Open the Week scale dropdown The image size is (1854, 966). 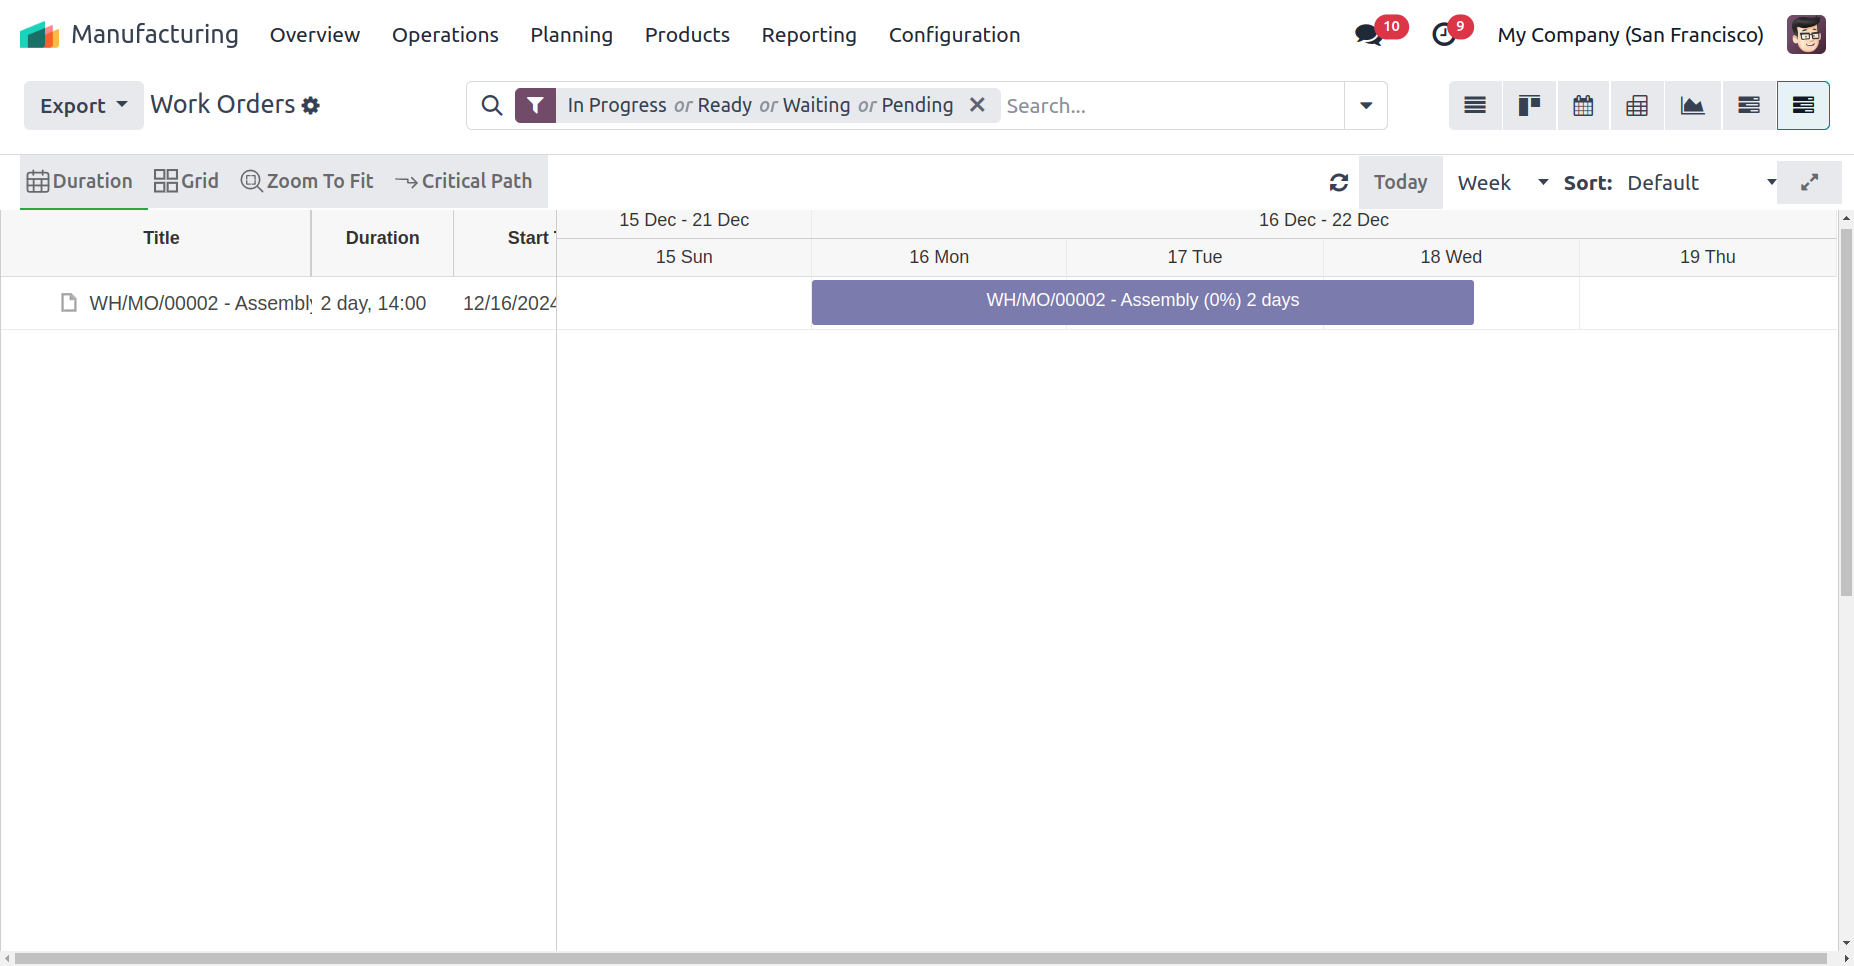coord(1502,183)
